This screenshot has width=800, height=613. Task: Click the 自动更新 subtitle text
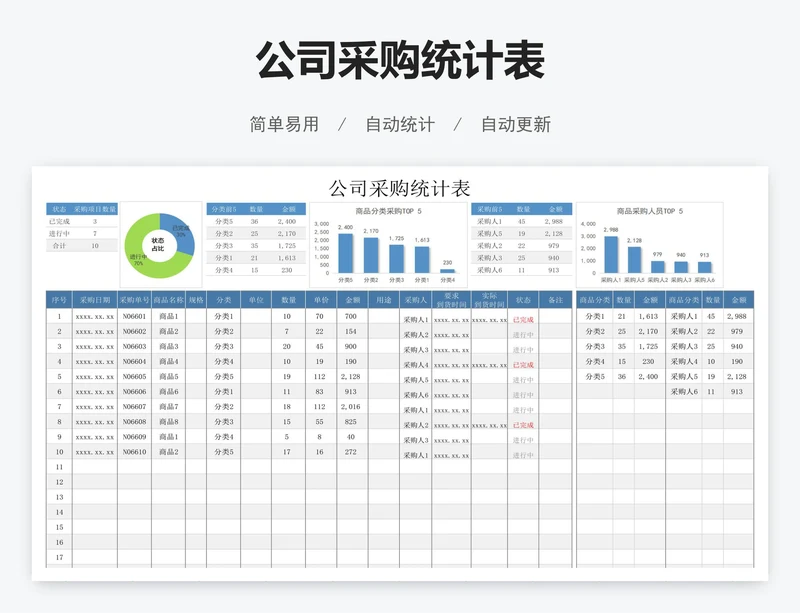point(516,125)
